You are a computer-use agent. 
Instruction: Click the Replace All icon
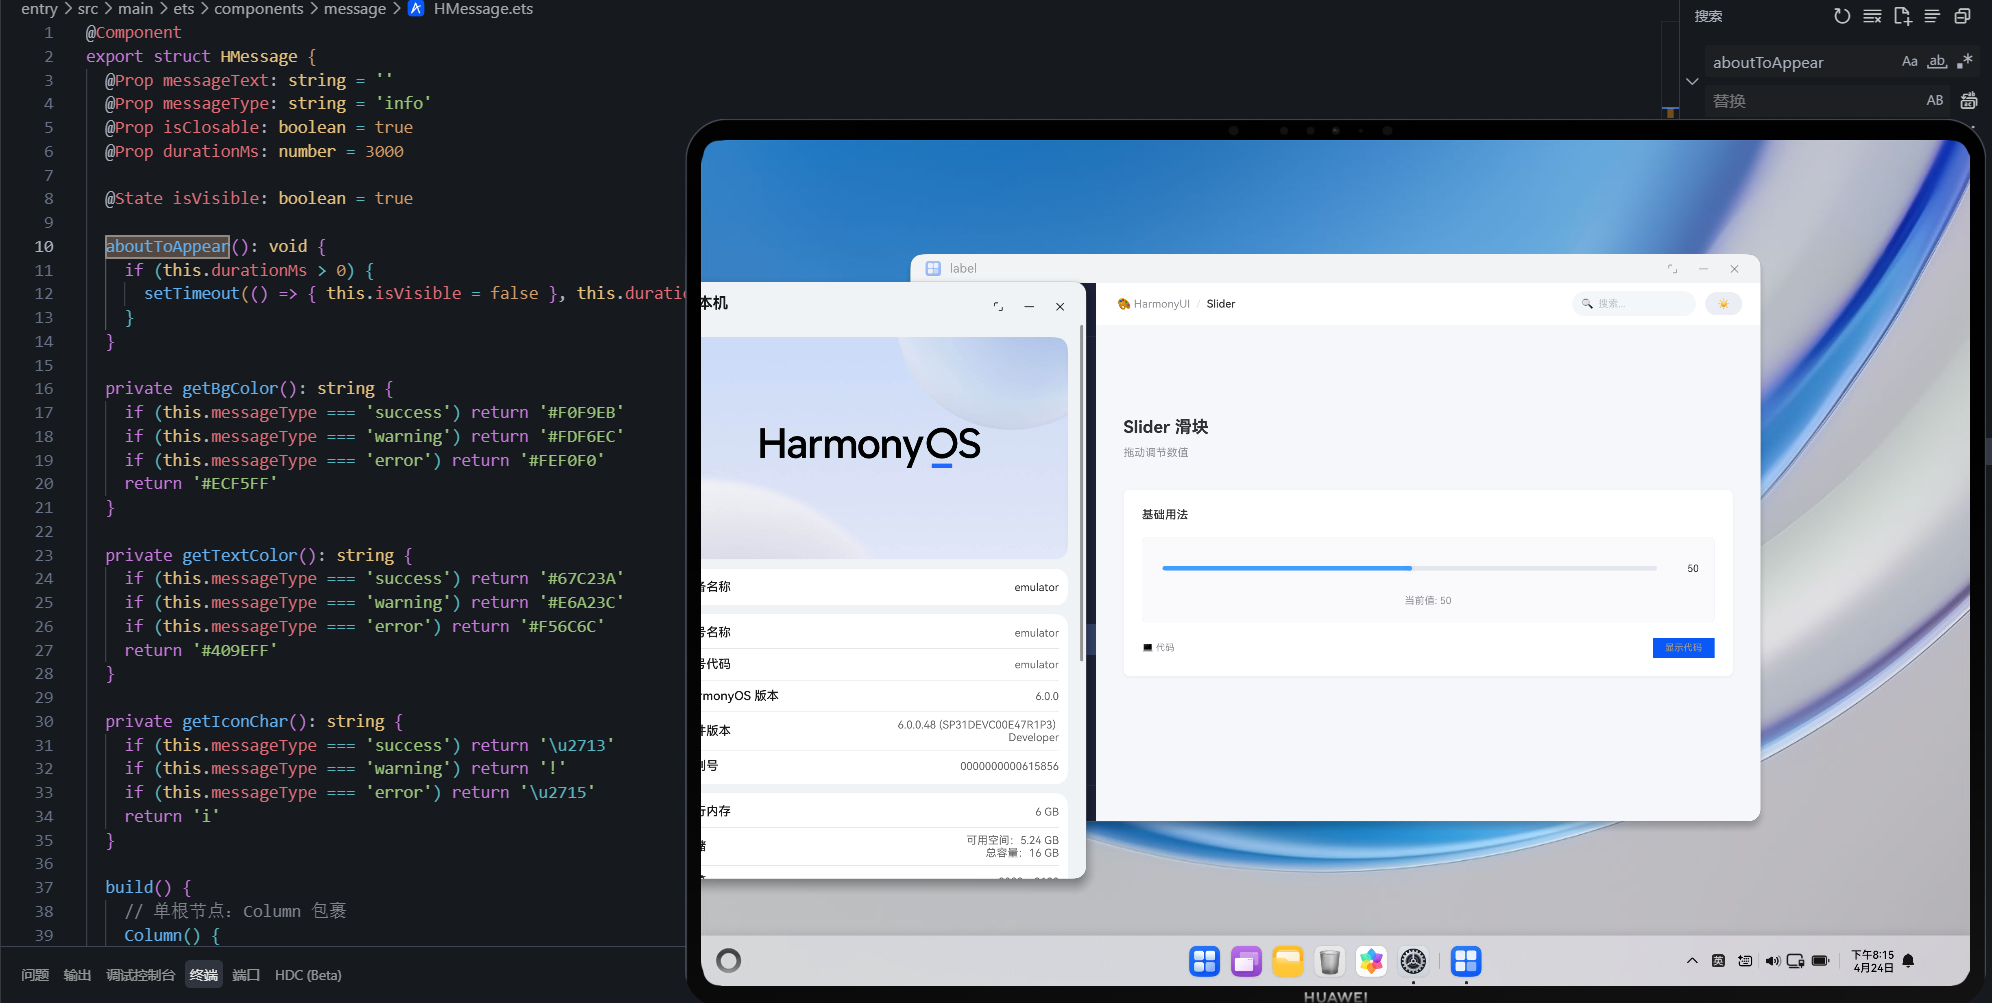coord(1968,101)
